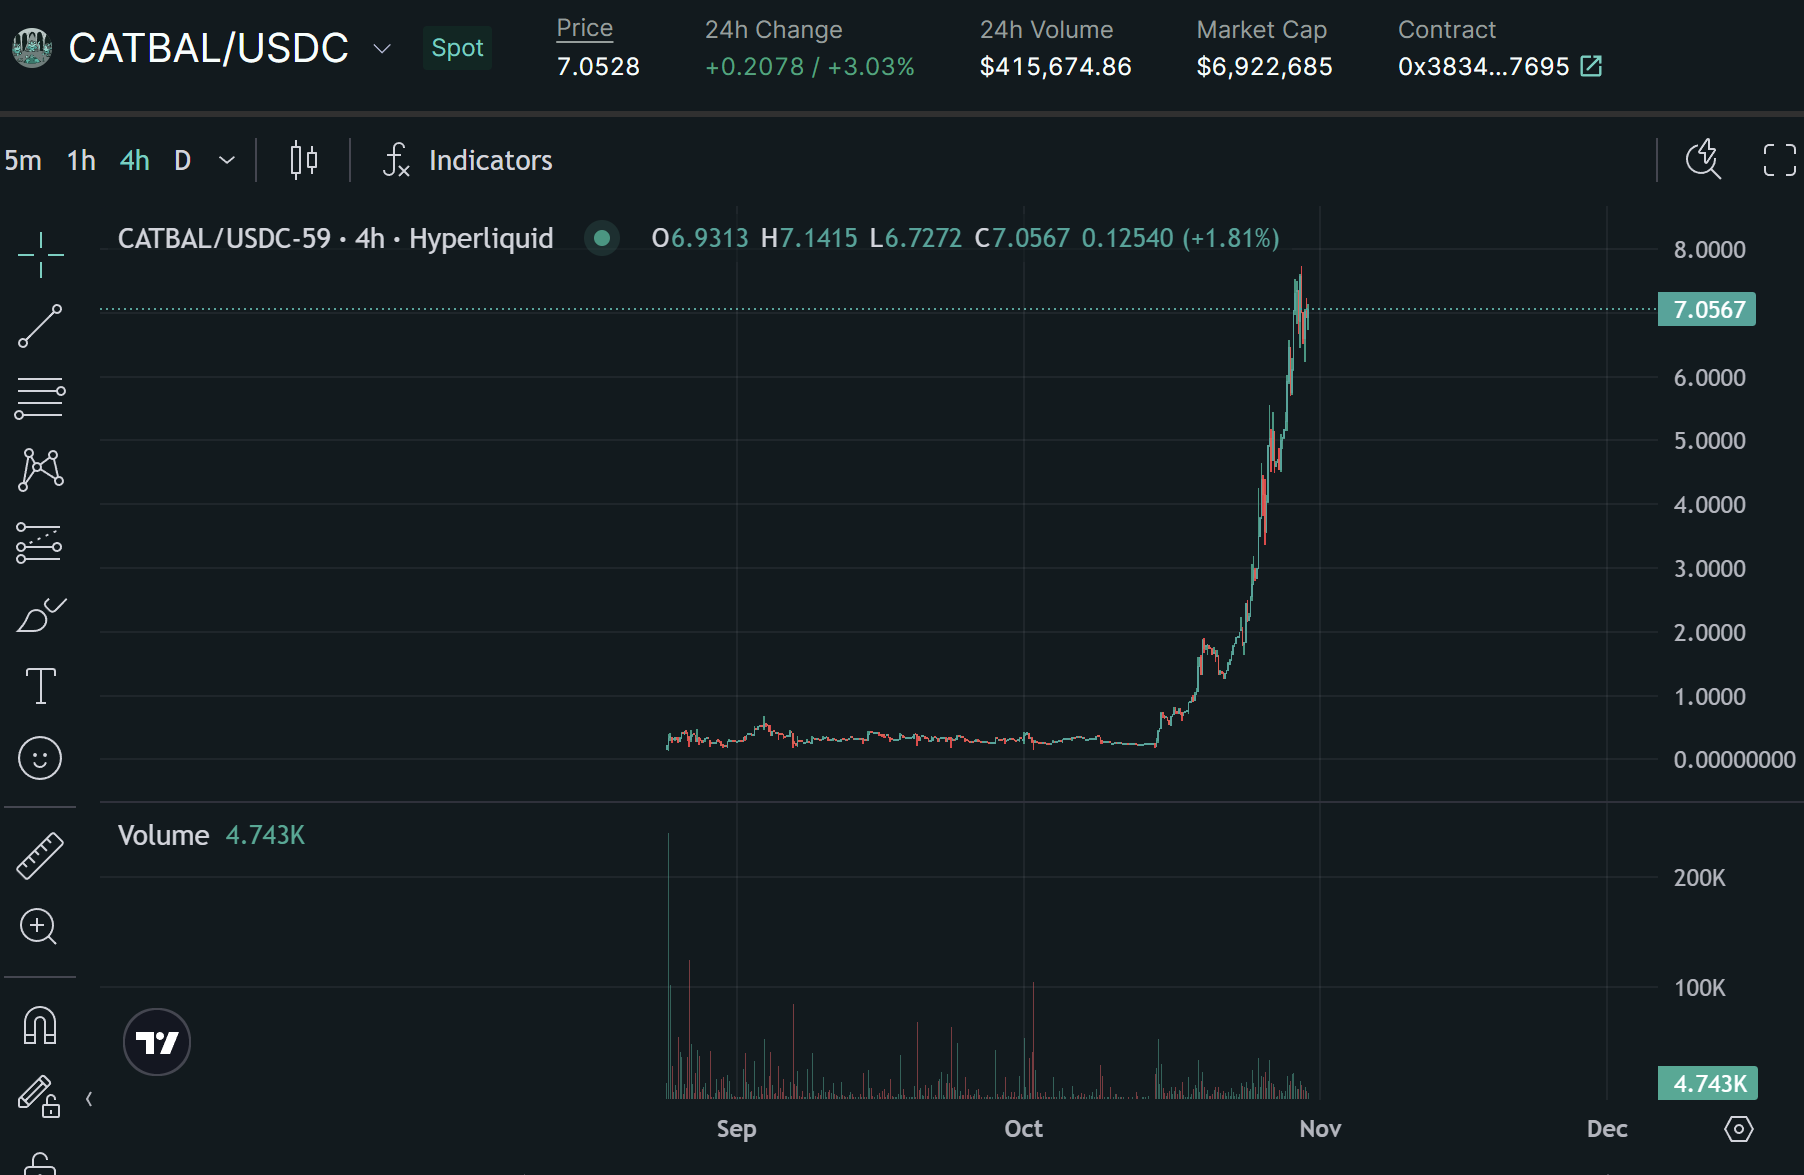Click the Market Cap value $6,922,685

point(1264,66)
